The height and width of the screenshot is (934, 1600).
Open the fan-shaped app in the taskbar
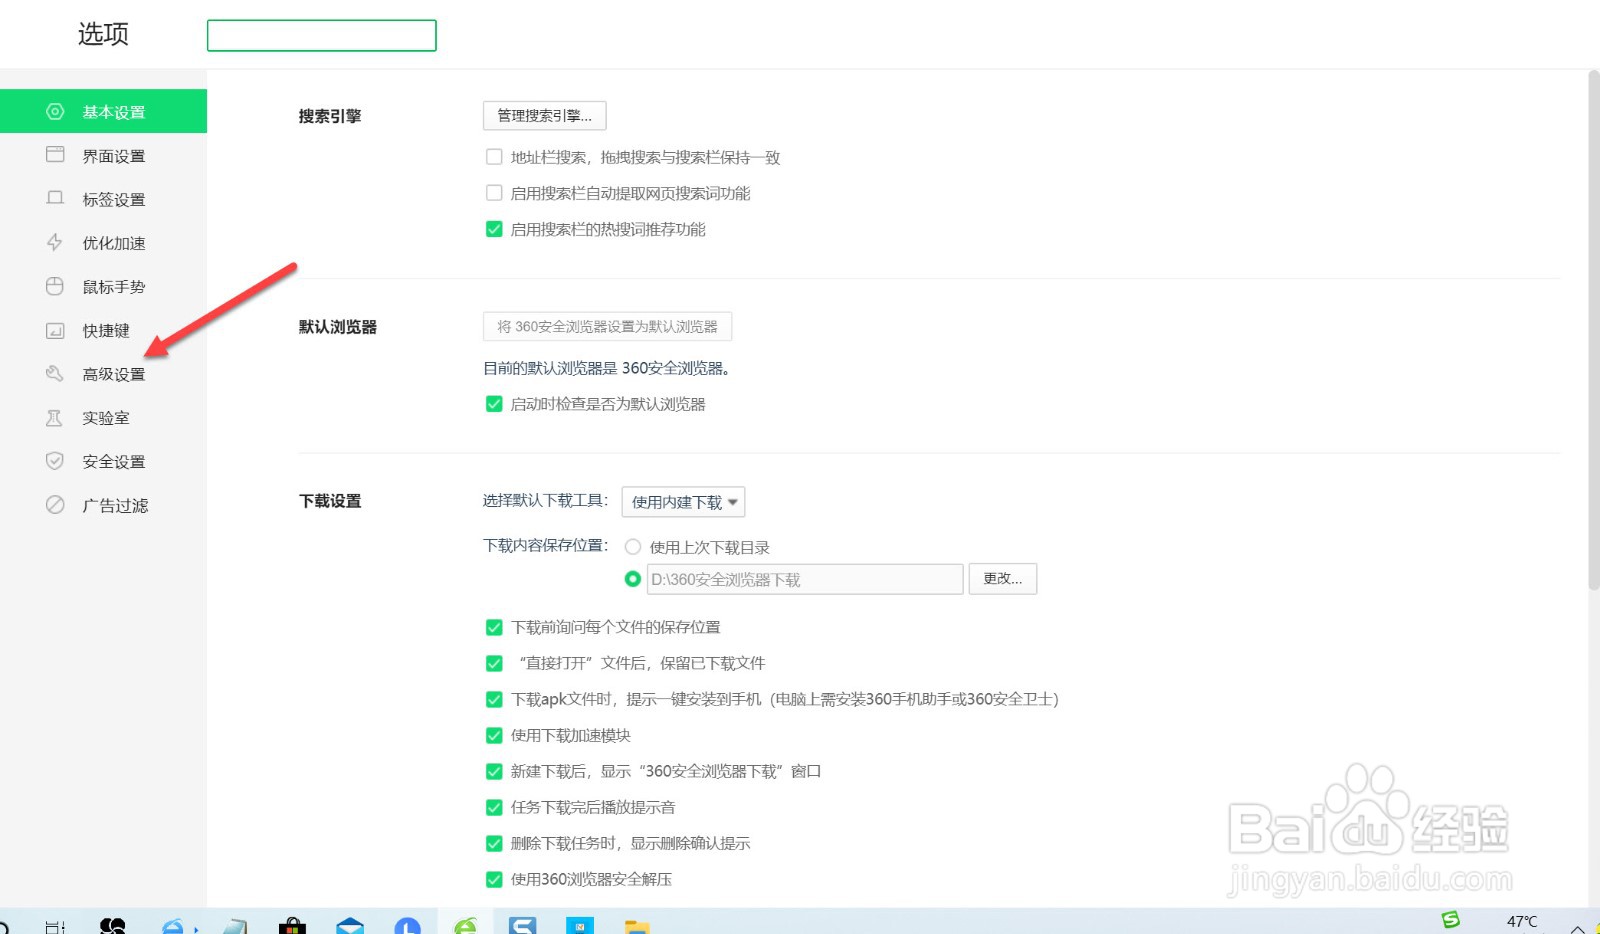[x=113, y=926]
